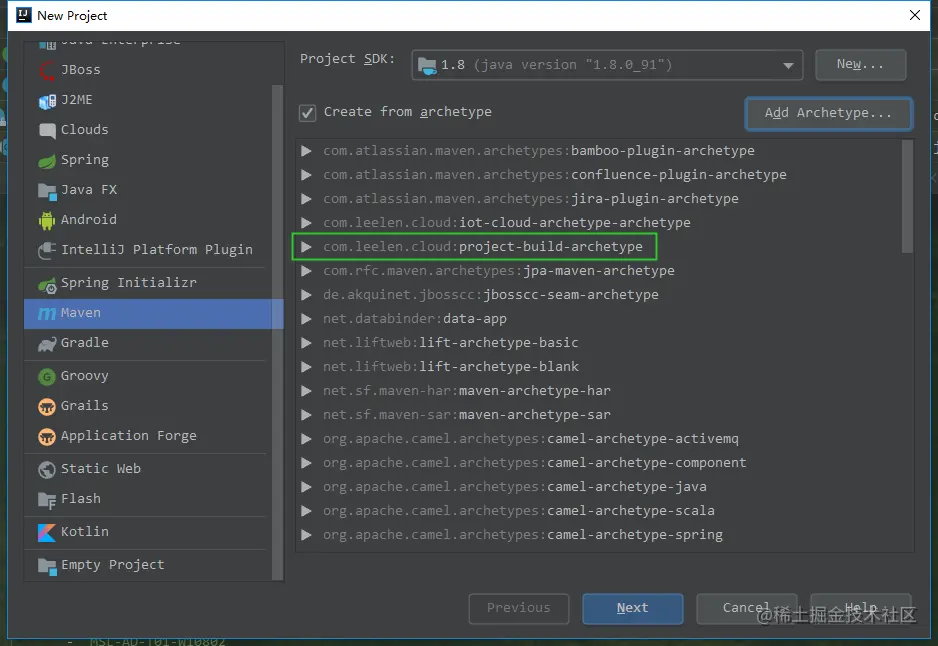The width and height of the screenshot is (938, 646).
Task: Expand bamboo-plugin-archetype node
Action: pos(306,151)
